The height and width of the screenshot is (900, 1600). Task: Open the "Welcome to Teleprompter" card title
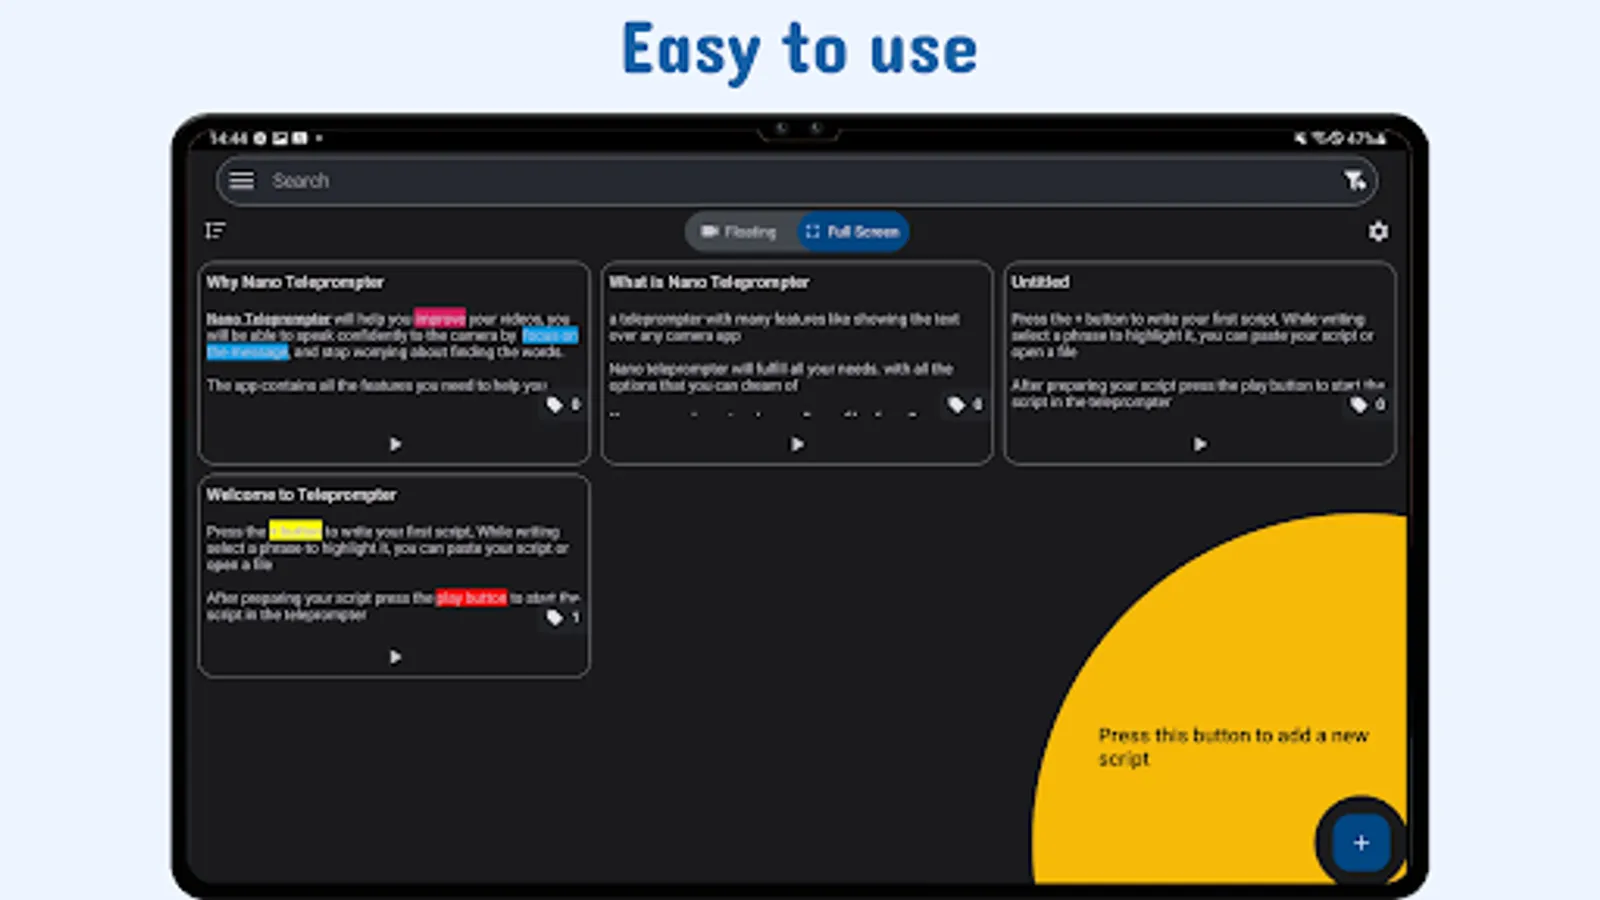click(301, 495)
